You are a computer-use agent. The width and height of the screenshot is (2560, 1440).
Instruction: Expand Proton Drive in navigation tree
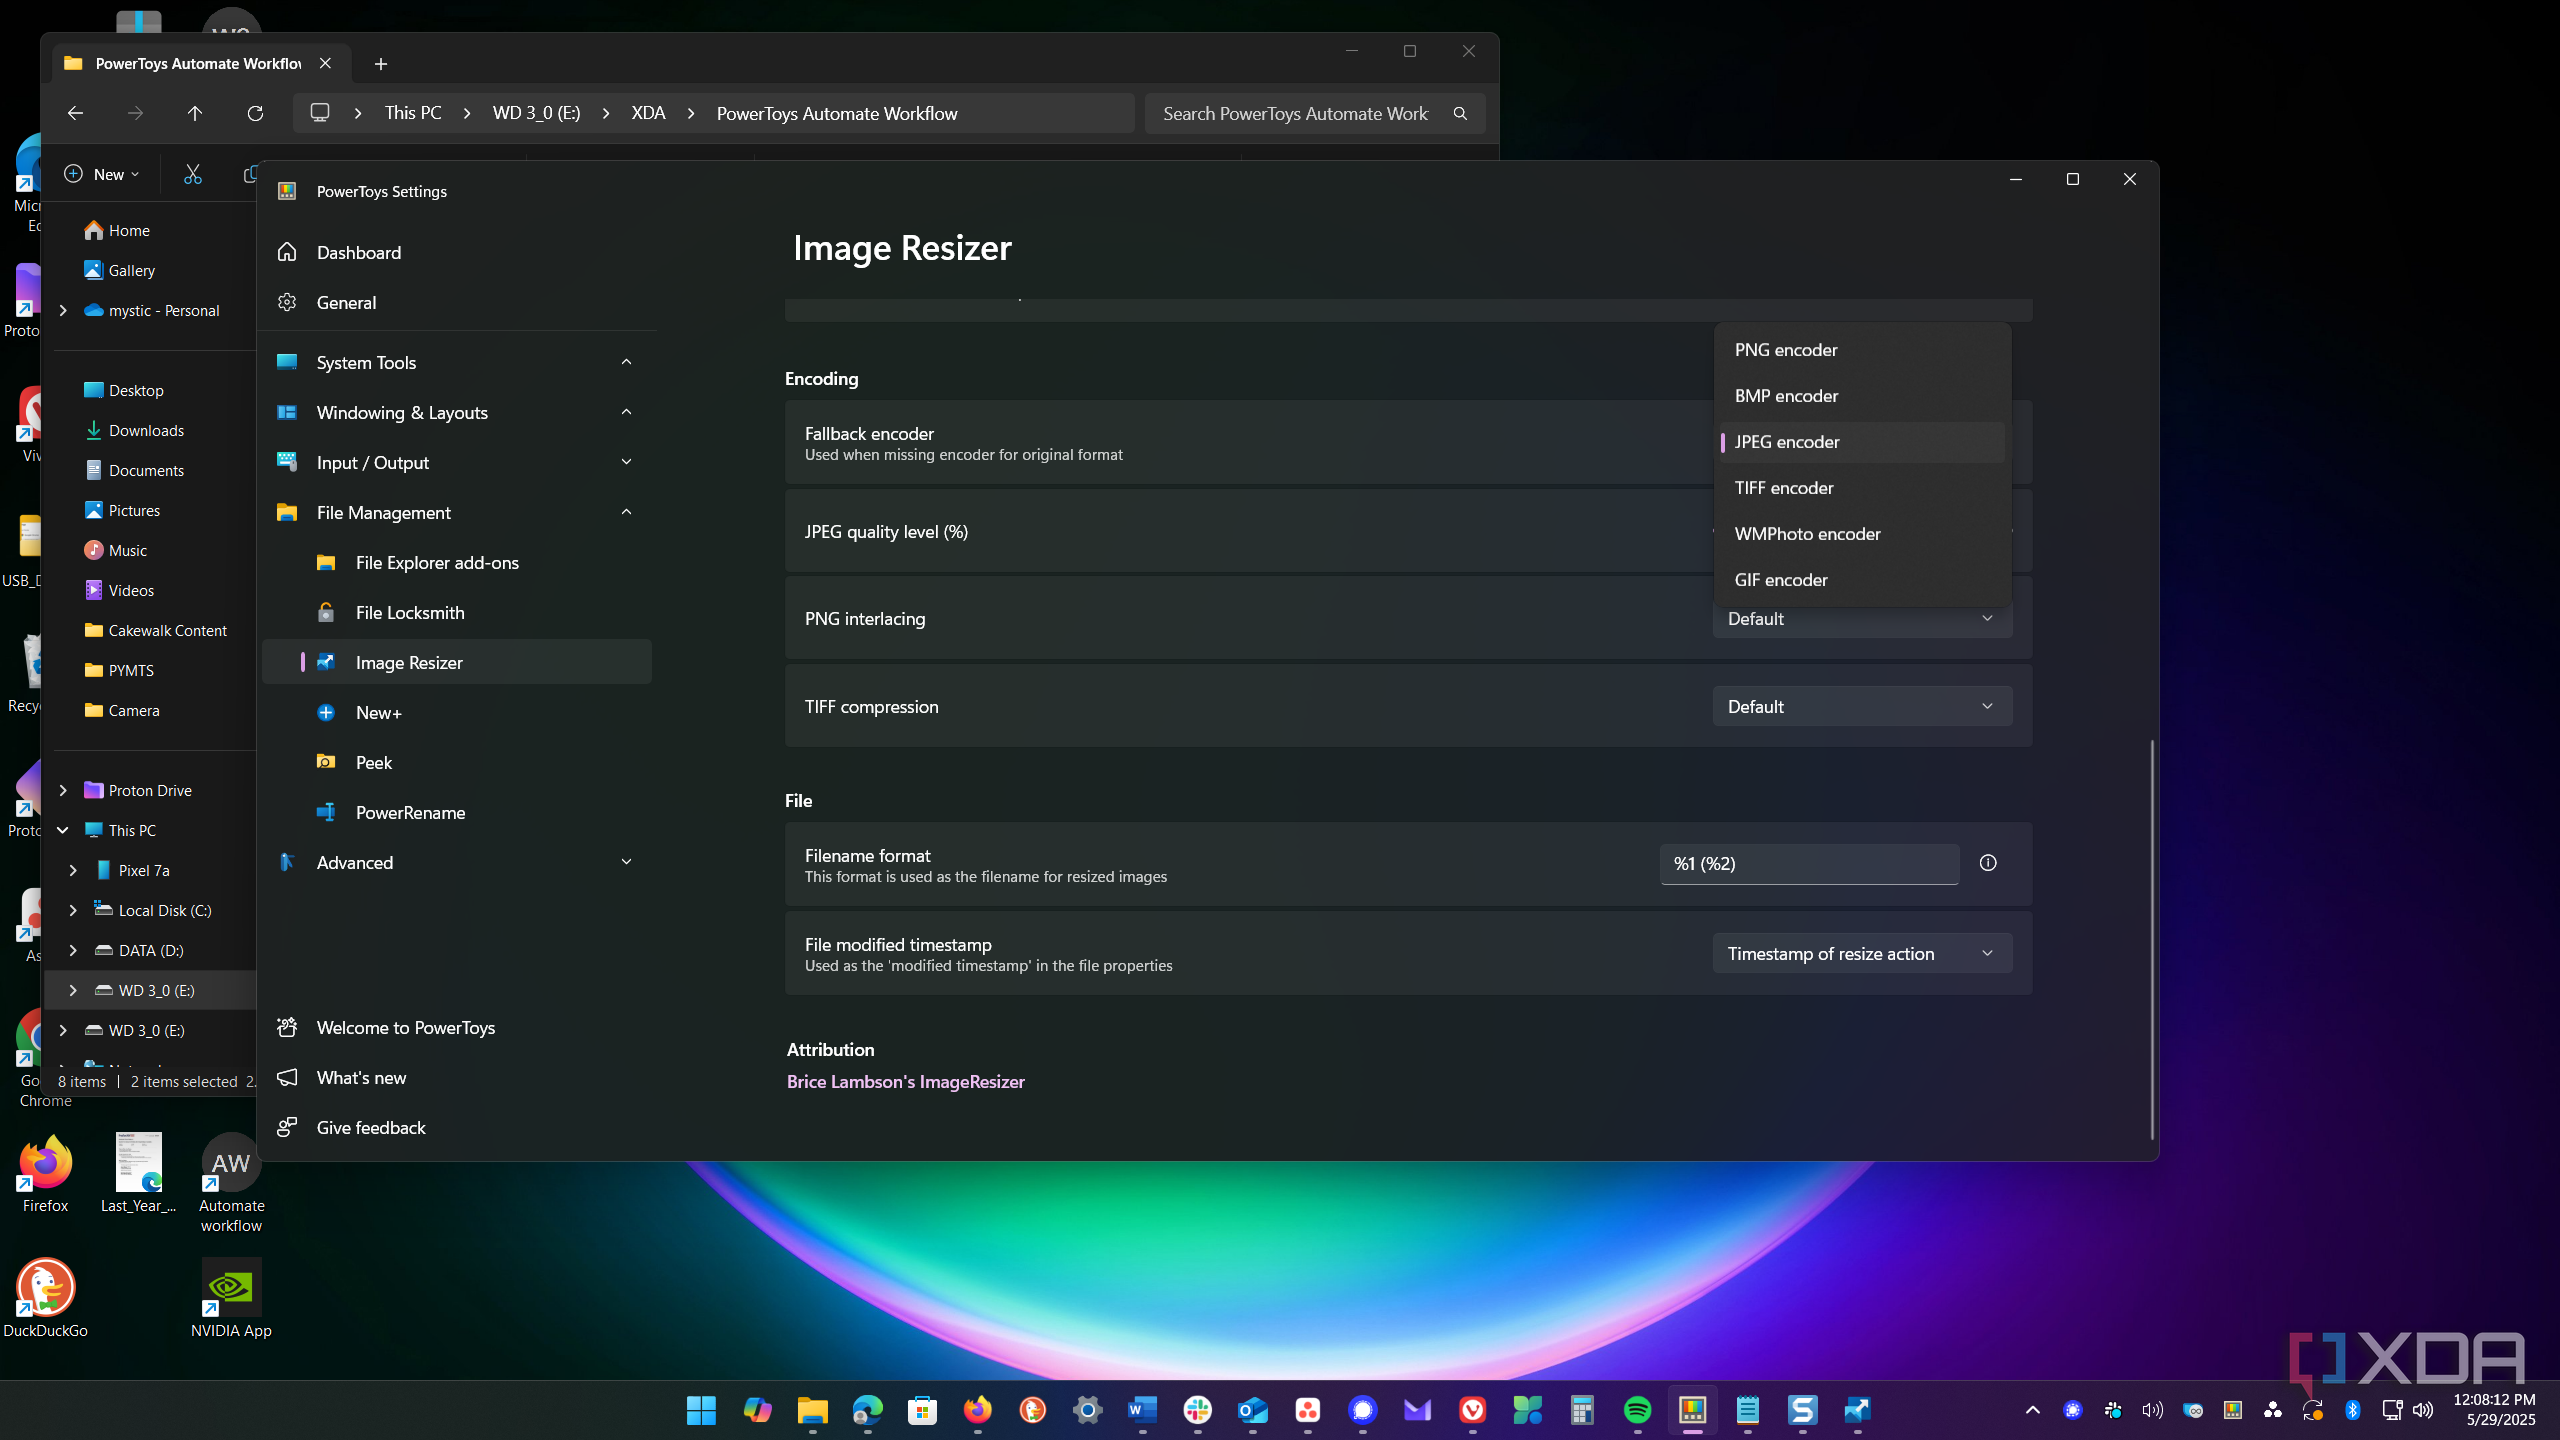[63, 790]
